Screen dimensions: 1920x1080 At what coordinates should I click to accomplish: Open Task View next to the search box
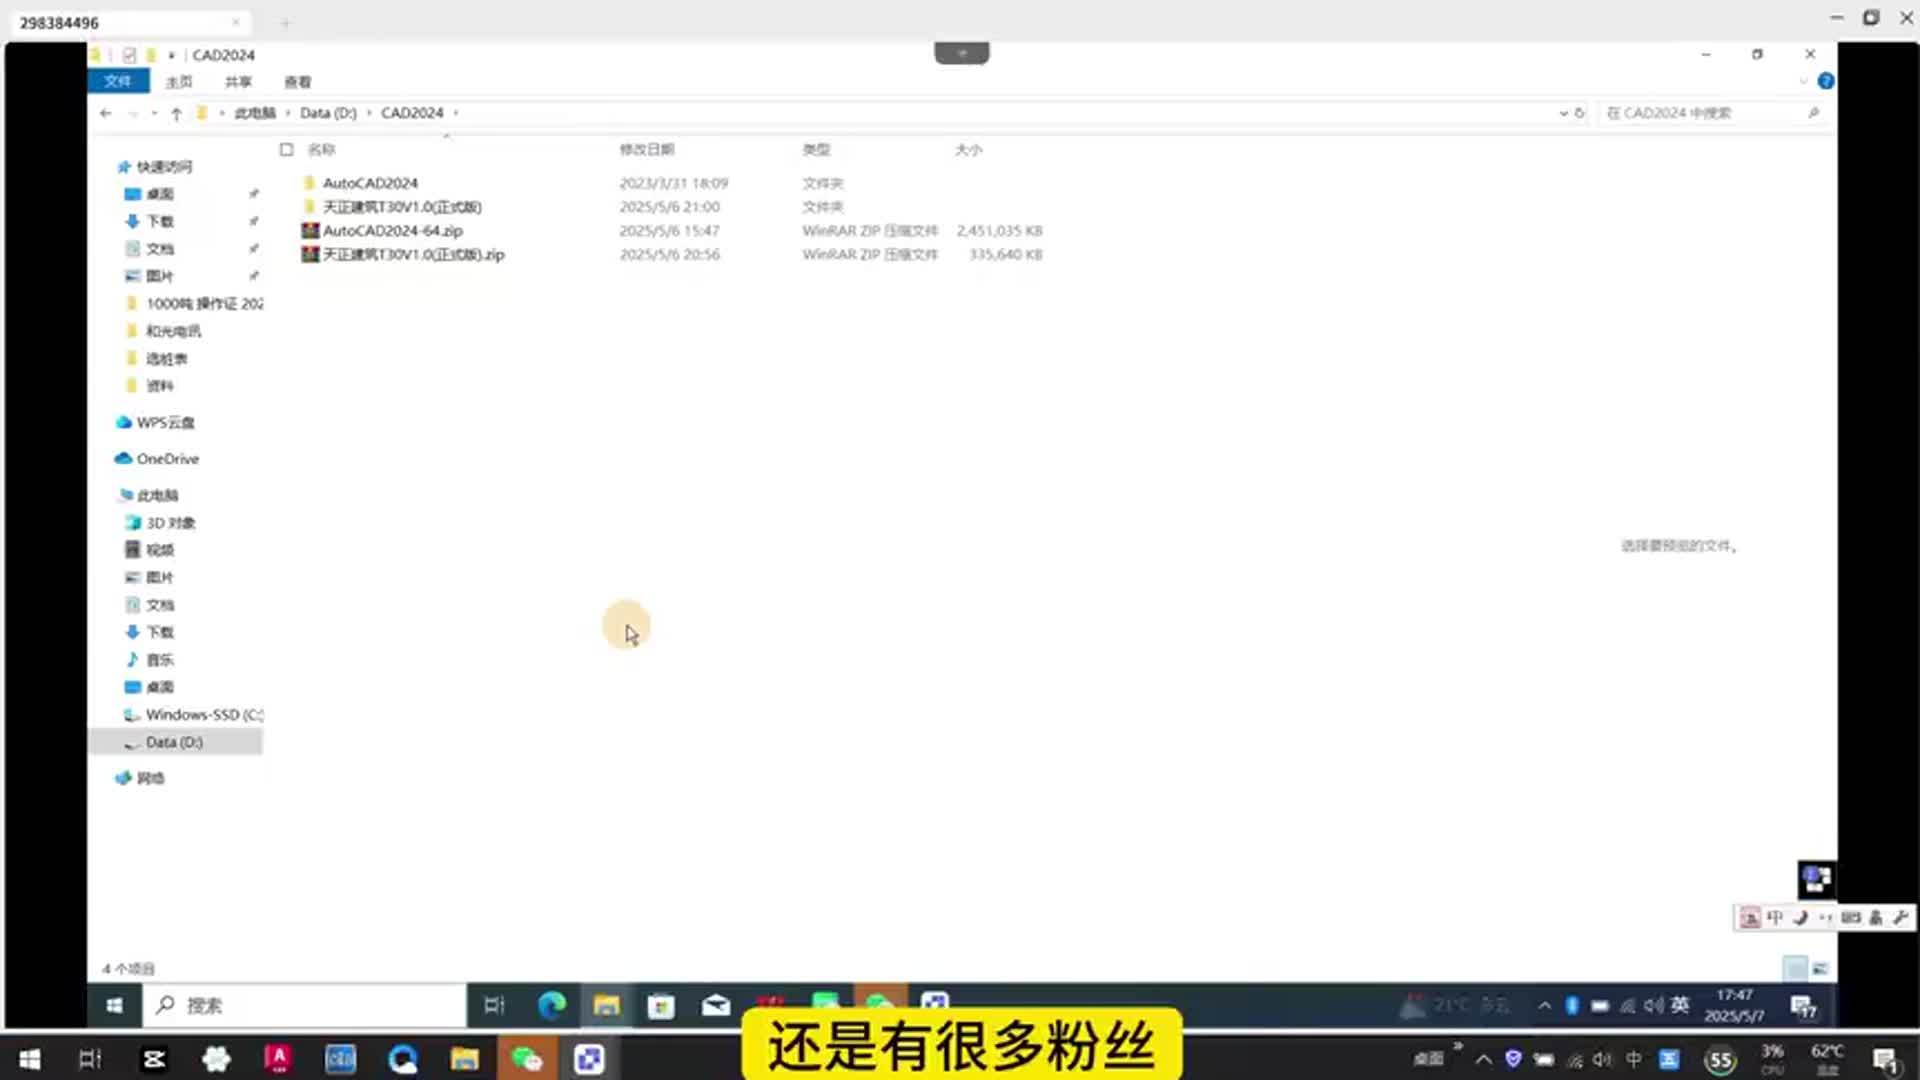pos(493,1005)
